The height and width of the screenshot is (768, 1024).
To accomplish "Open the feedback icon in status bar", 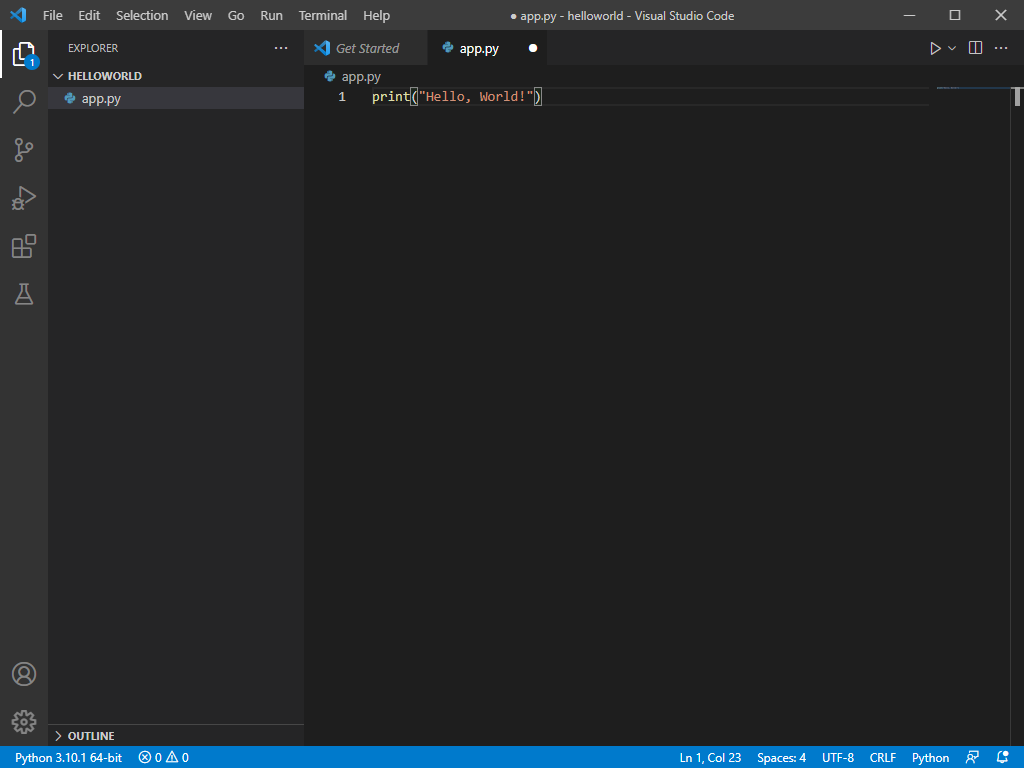I will coord(972,758).
